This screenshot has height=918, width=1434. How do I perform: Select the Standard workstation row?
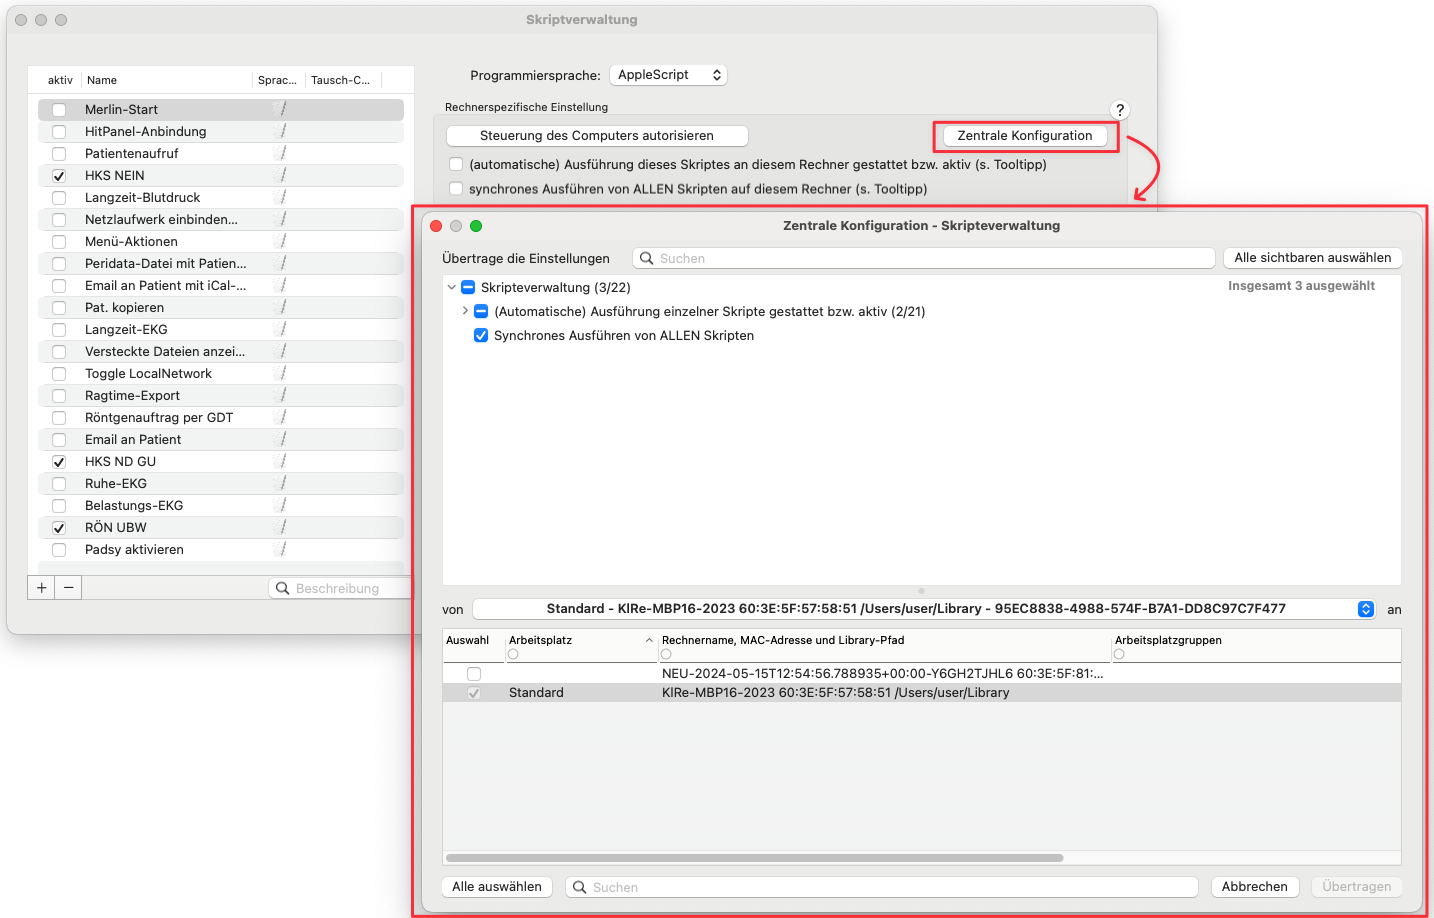click(x=922, y=693)
